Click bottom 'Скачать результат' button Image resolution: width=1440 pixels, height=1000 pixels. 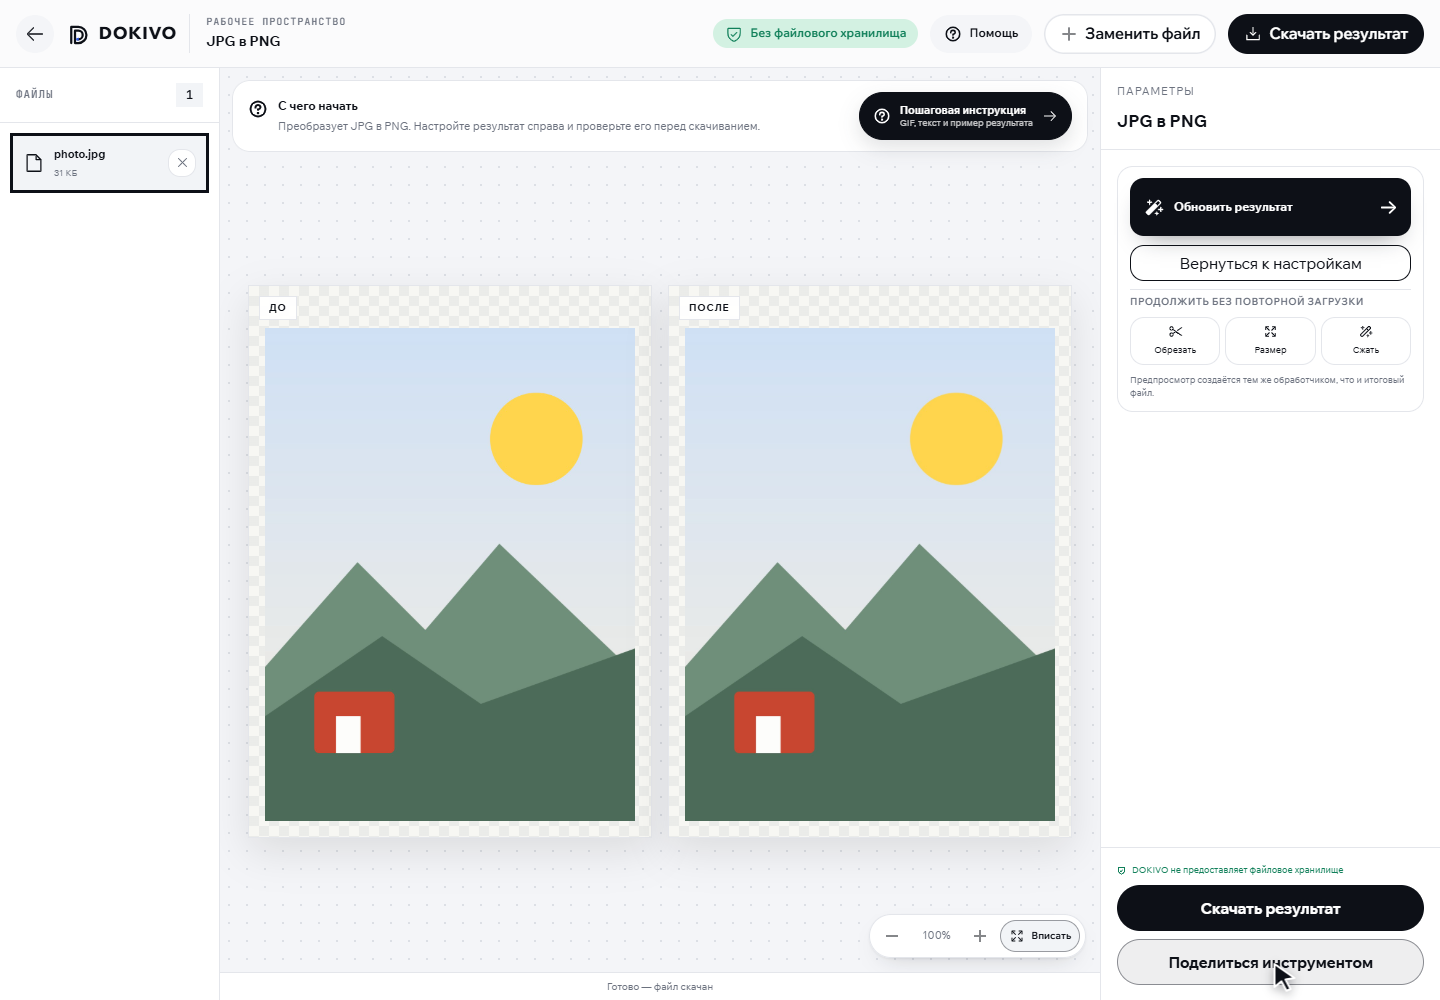coord(1270,908)
